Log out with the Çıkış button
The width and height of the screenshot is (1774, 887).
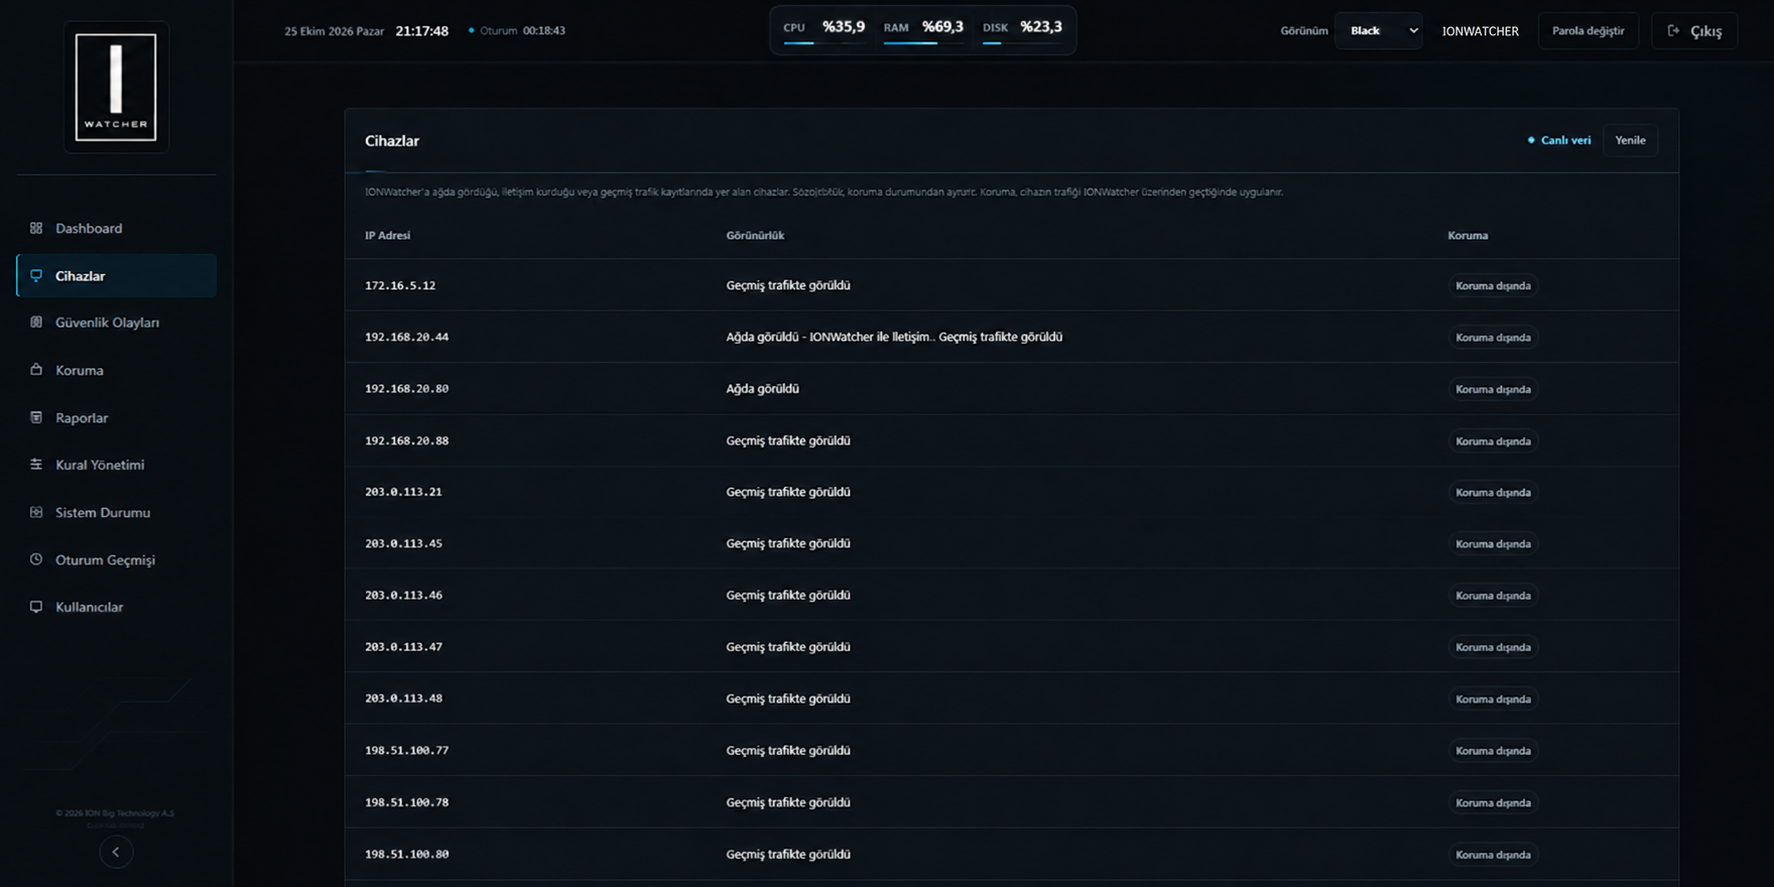click(x=1694, y=31)
